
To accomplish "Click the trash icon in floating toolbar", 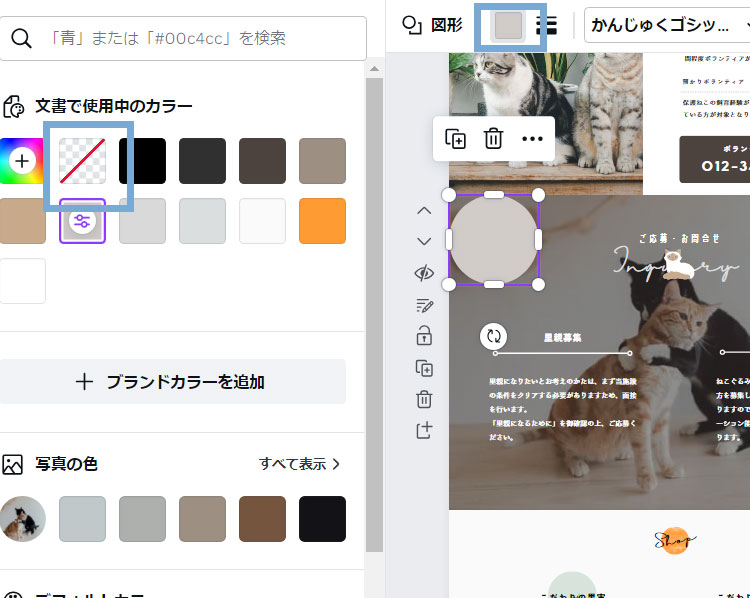I will pos(493,139).
